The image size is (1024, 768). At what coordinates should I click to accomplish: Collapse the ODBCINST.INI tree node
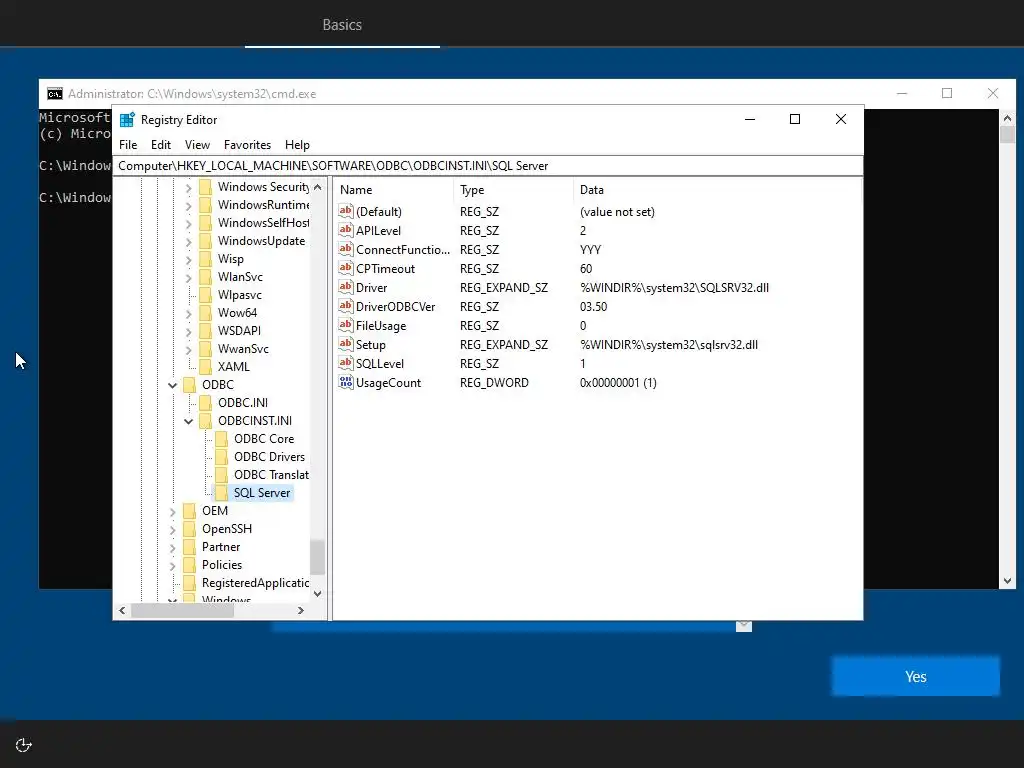point(188,421)
